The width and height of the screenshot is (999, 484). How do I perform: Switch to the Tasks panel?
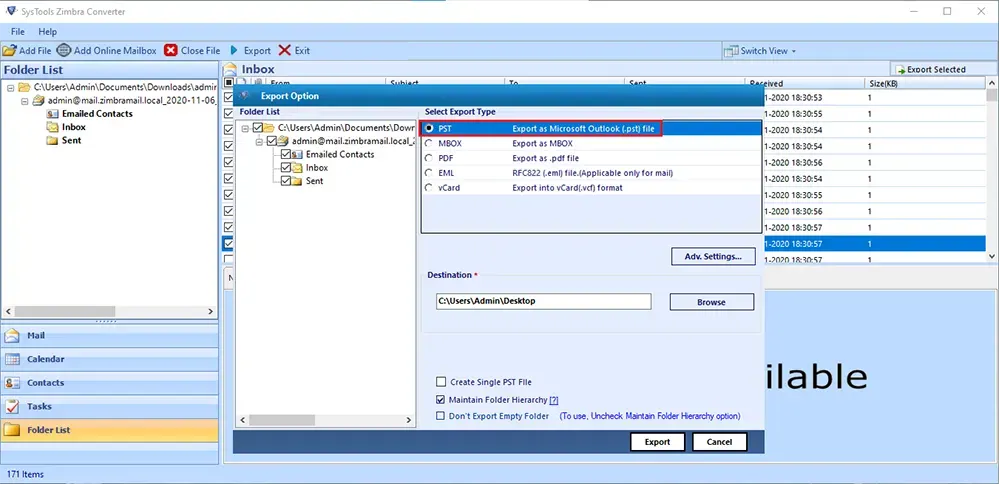pos(110,406)
